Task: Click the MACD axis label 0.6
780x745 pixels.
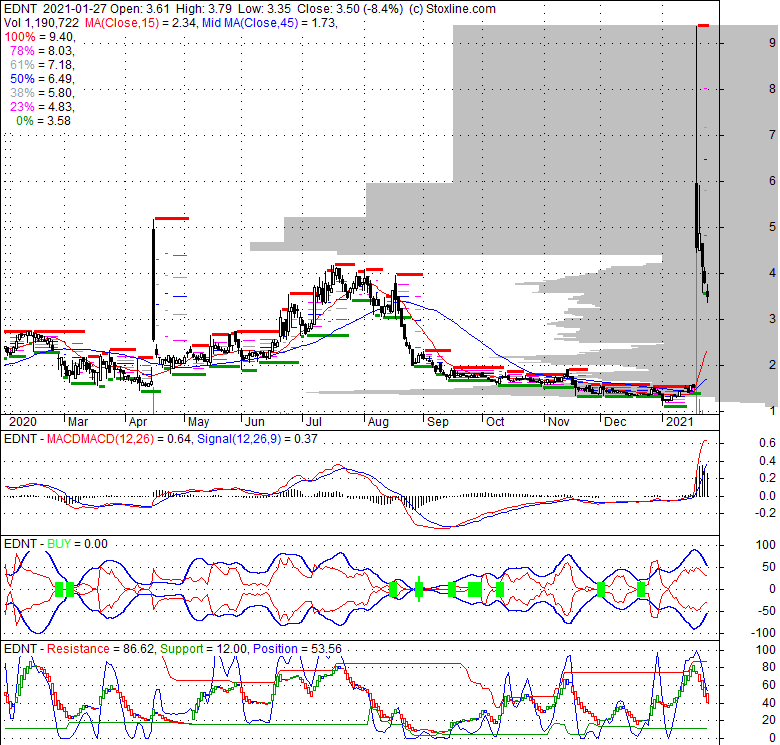Action: (x=768, y=443)
